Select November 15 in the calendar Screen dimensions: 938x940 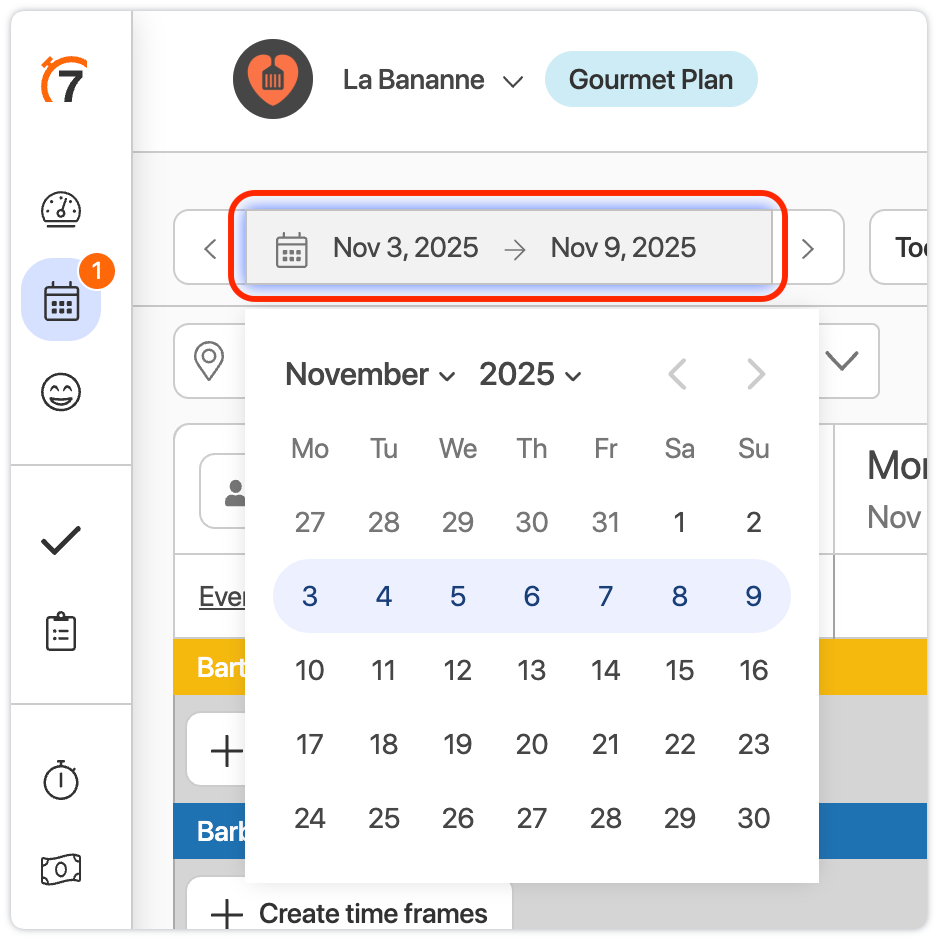pos(680,670)
